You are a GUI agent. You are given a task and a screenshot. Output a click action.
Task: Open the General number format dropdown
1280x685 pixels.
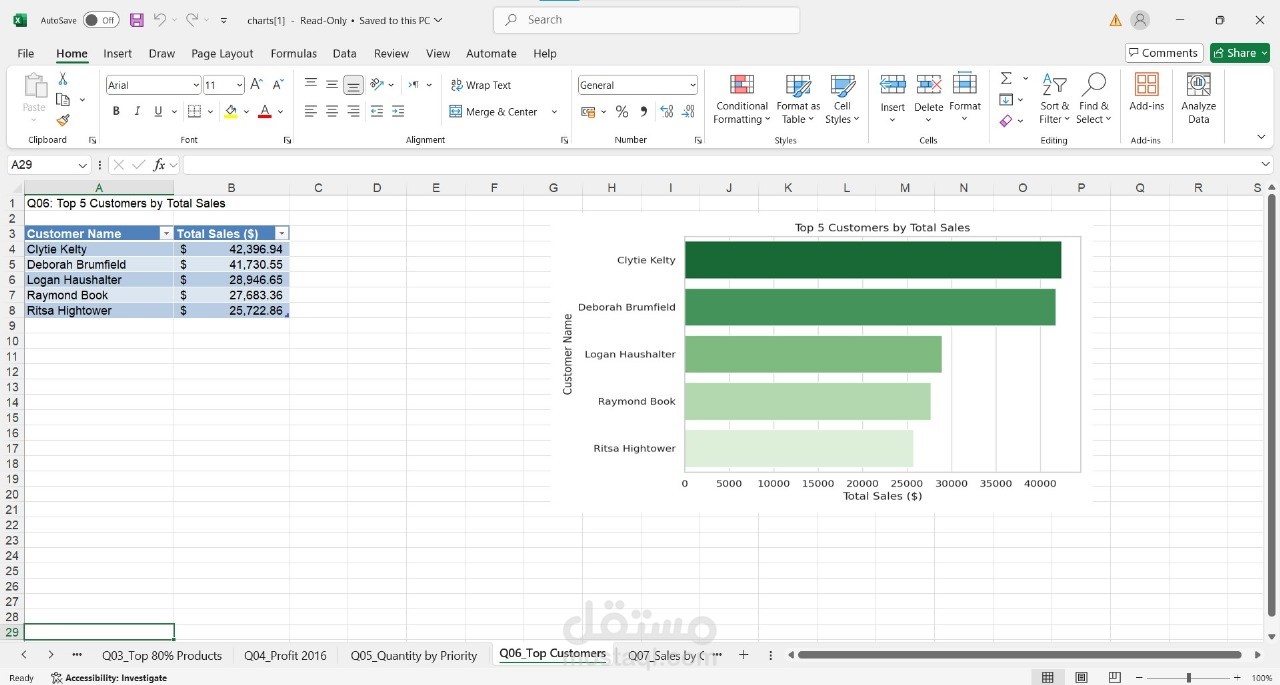click(x=692, y=85)
